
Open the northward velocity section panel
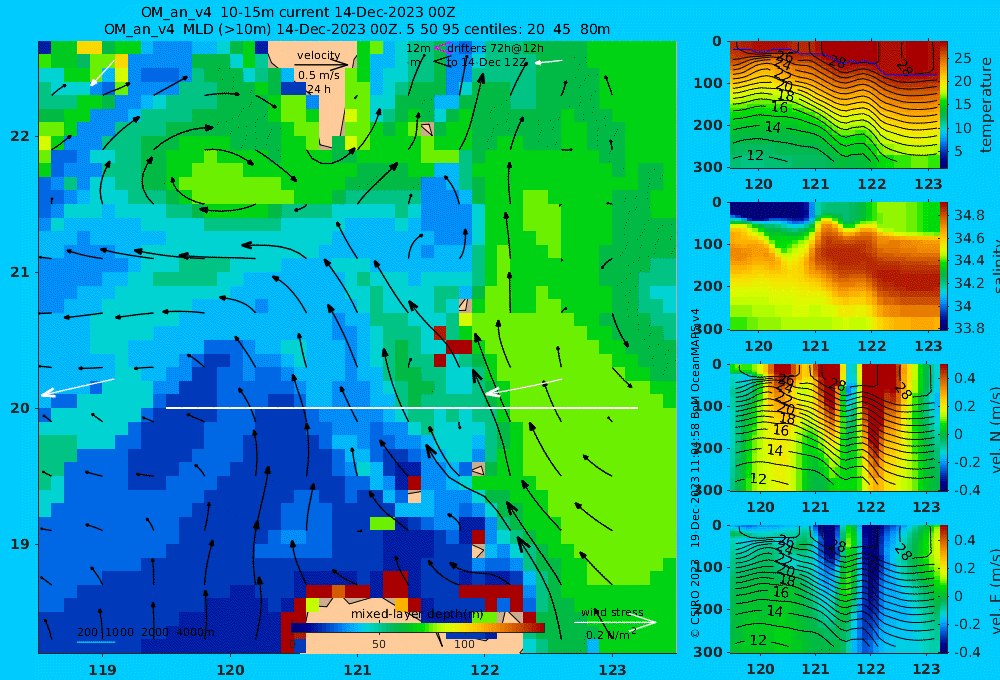click(835, 427)
